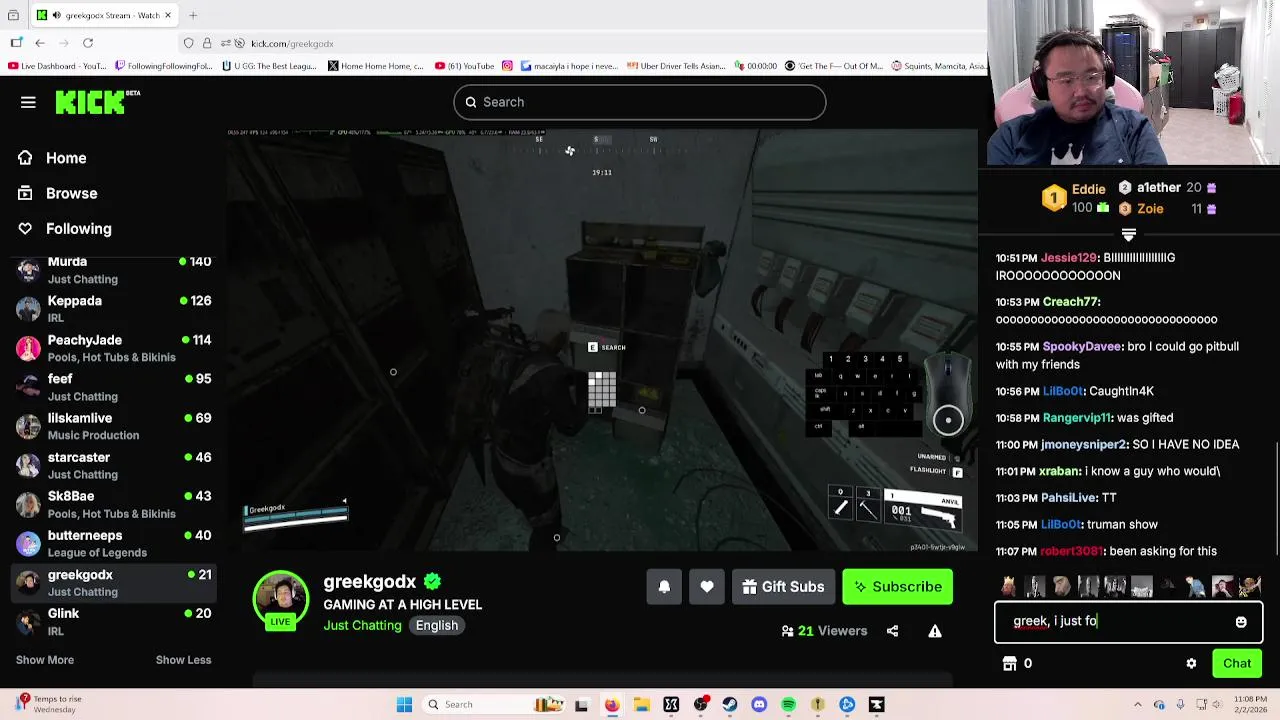
Task: Open the Browse sidebar item
Action: pyautogui.click(x=57, y=193)
